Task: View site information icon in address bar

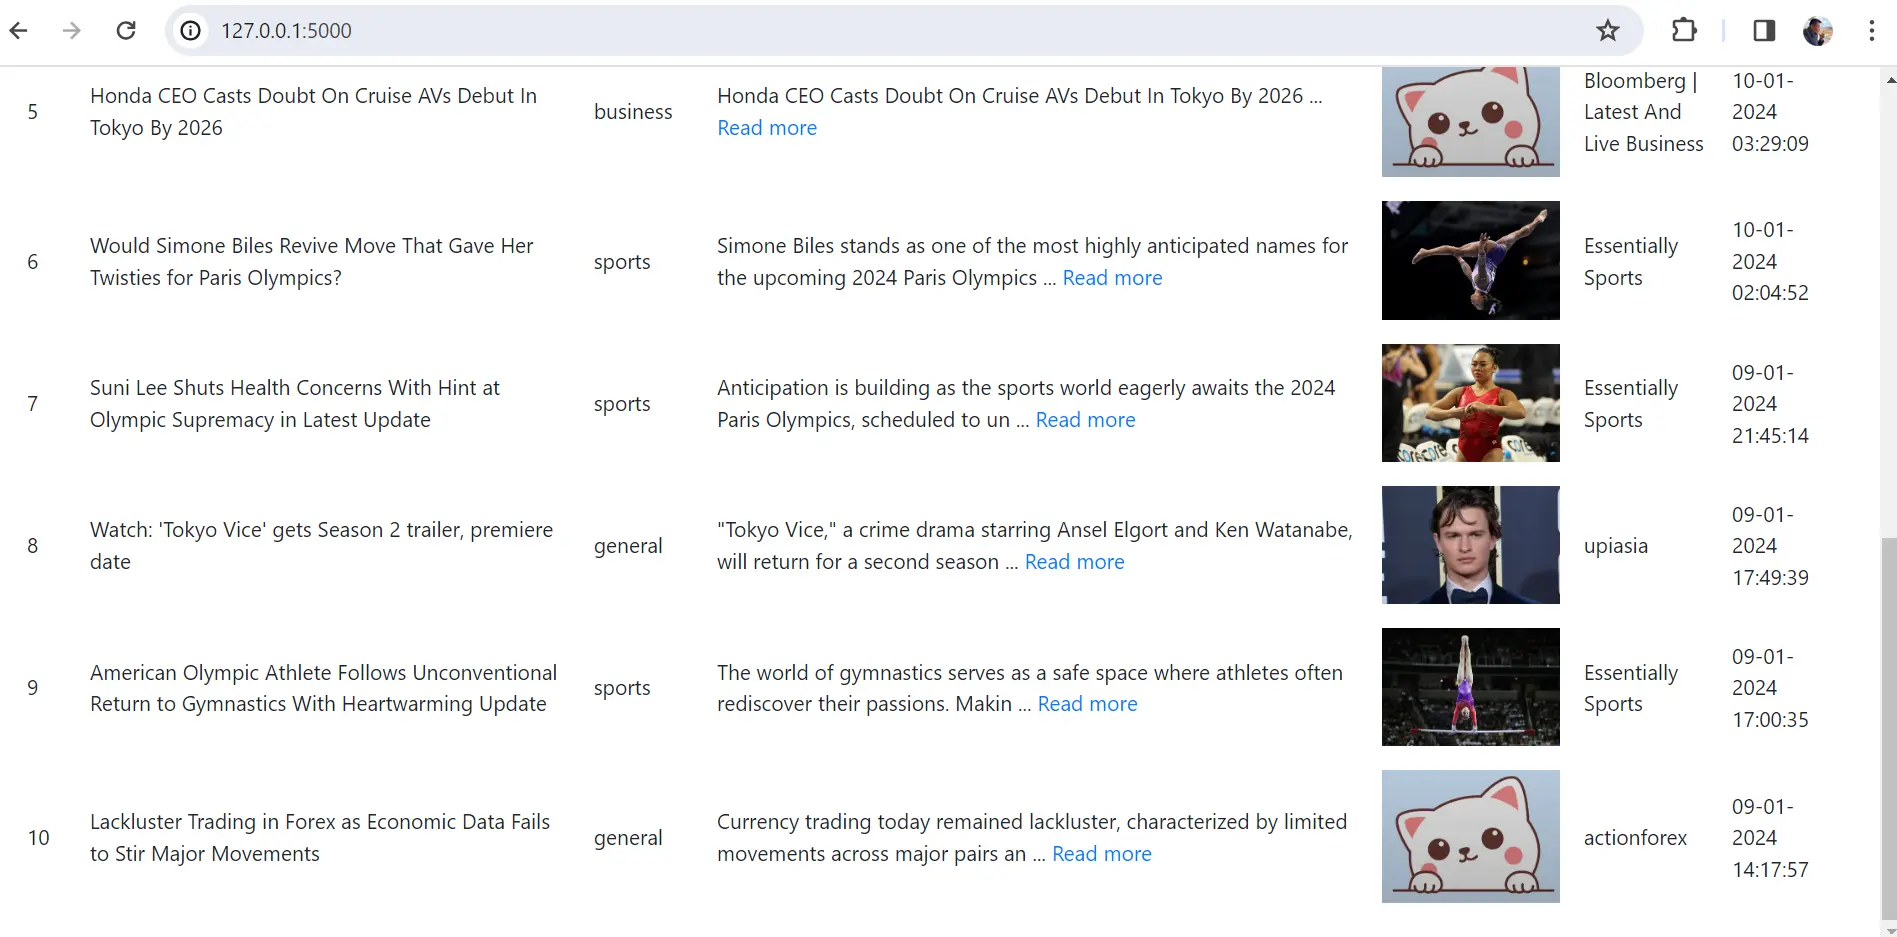Action: (190, 31)
